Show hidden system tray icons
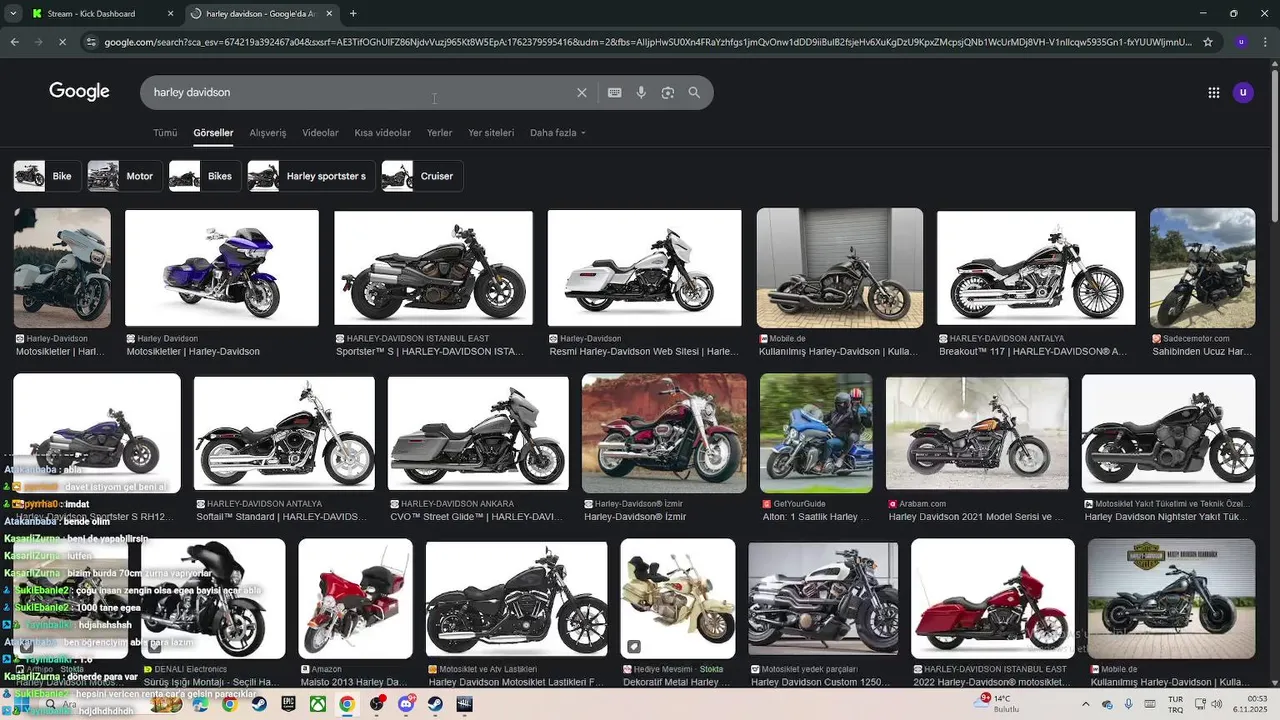 pos(1086,704)
